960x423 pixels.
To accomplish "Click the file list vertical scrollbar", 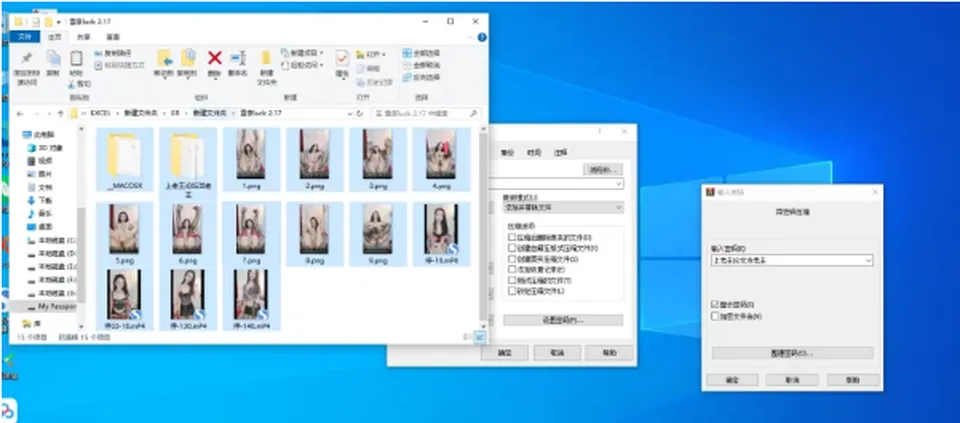I will 483,225.
